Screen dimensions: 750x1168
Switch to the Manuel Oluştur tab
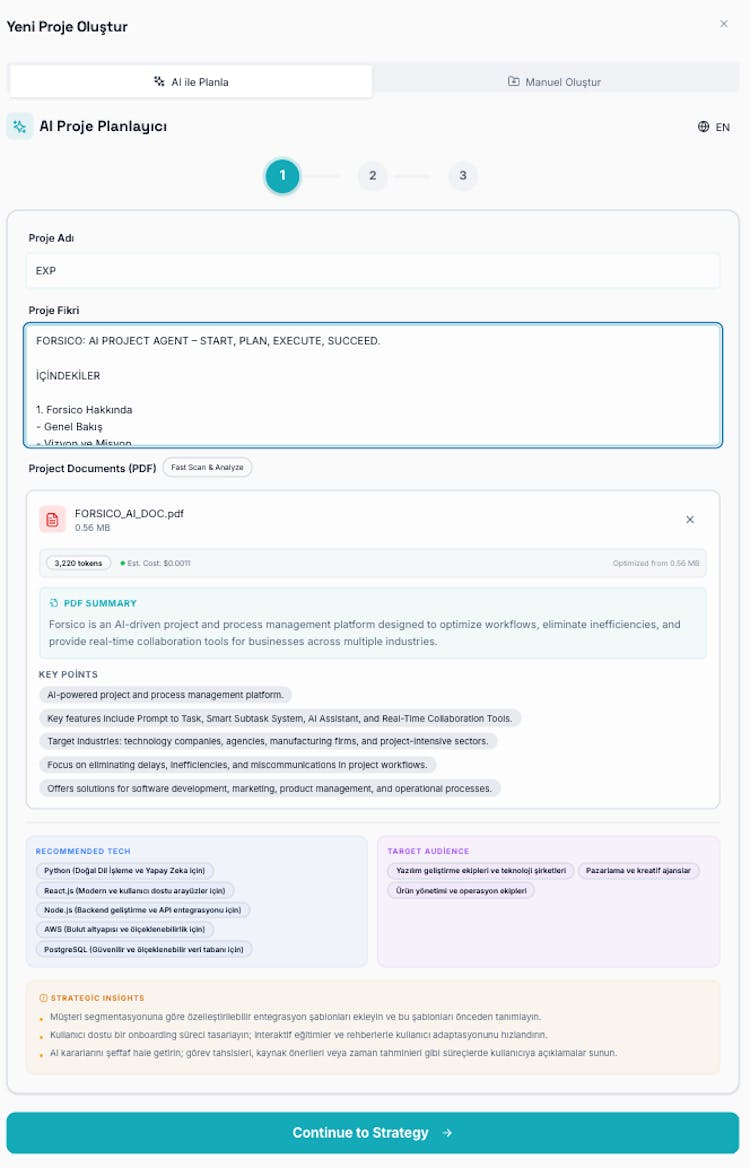click(555, 82)
